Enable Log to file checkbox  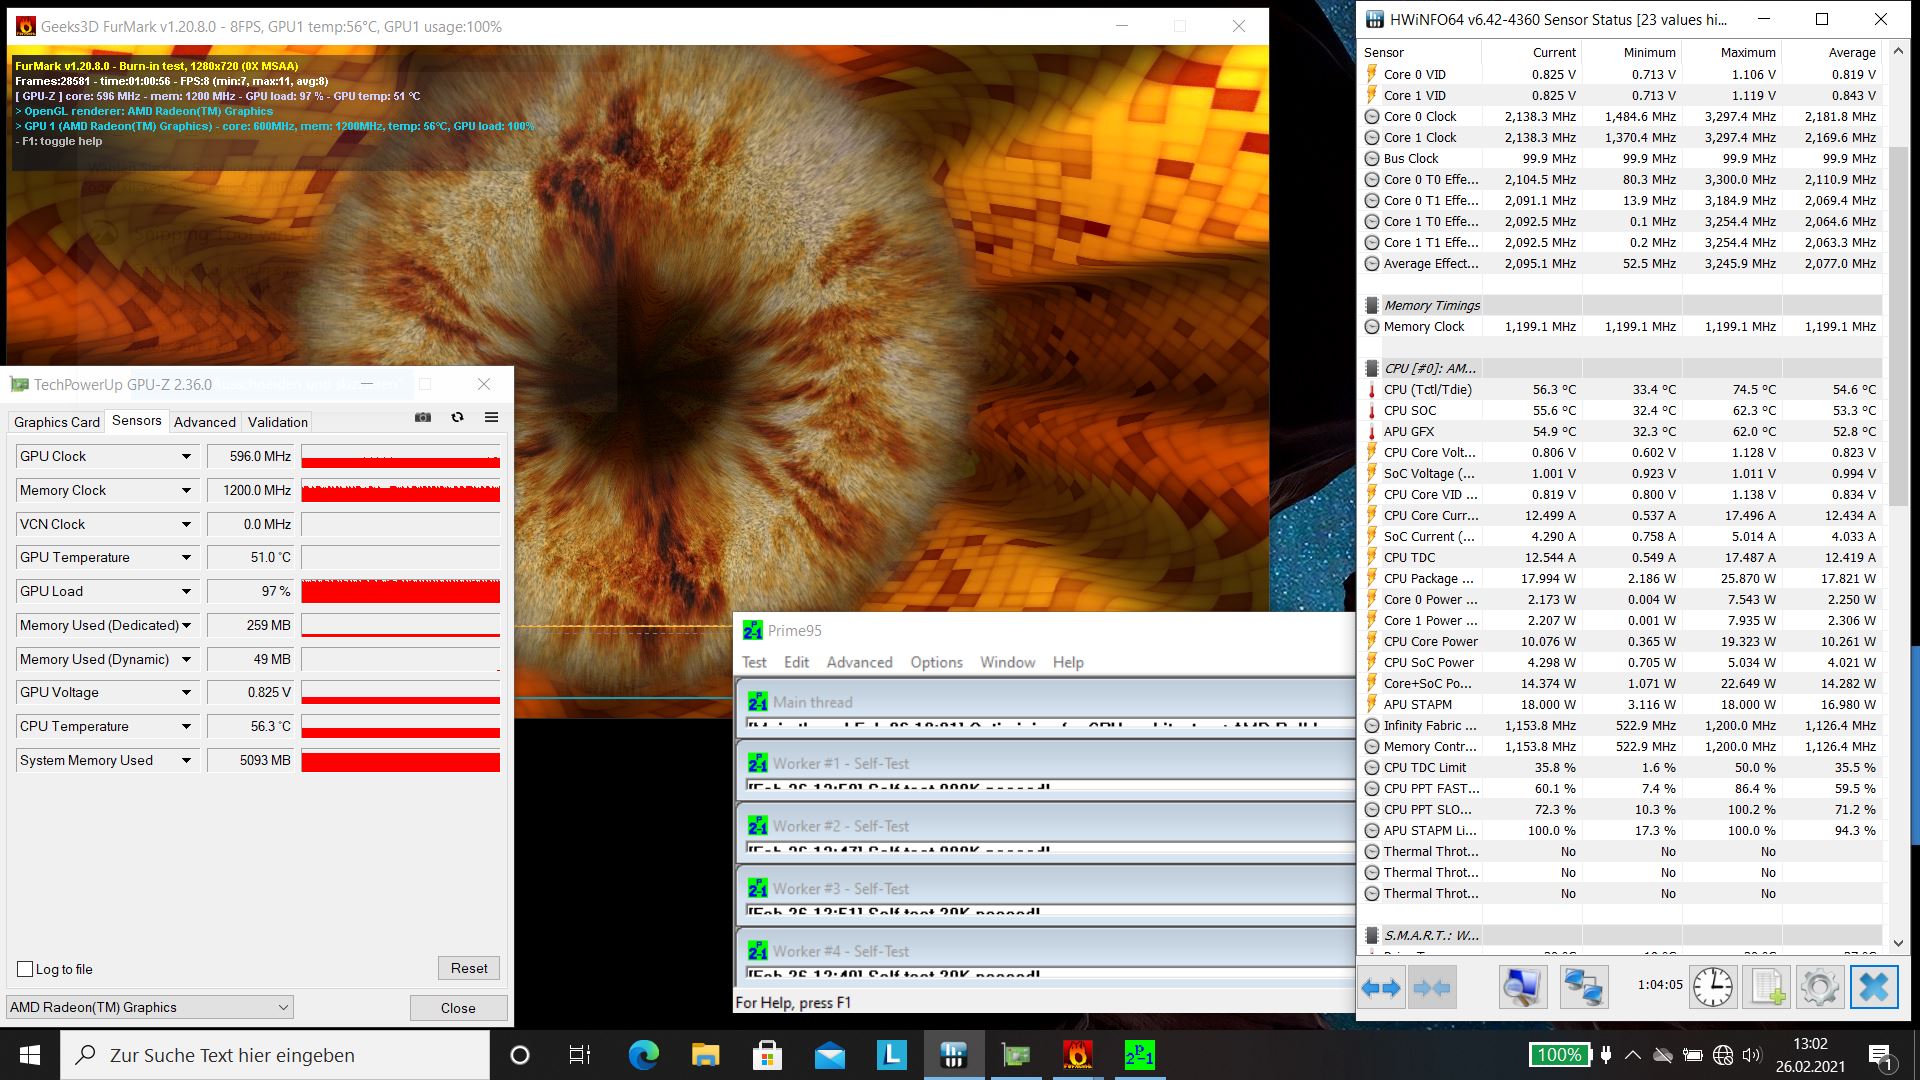pyautogui.click(x=26, y=969)
